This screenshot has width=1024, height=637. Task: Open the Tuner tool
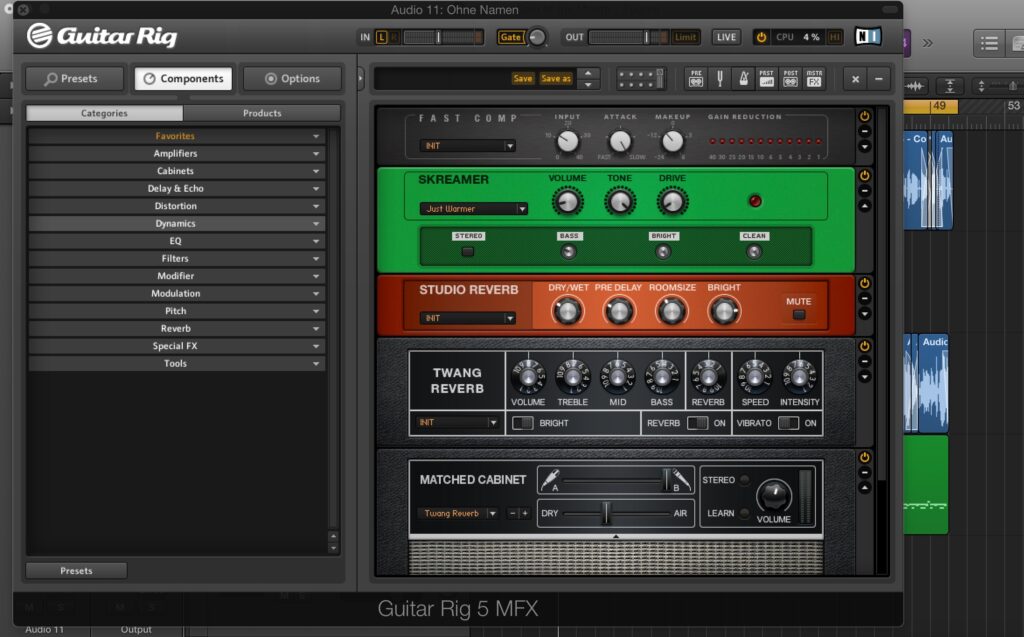click(720, 78)
